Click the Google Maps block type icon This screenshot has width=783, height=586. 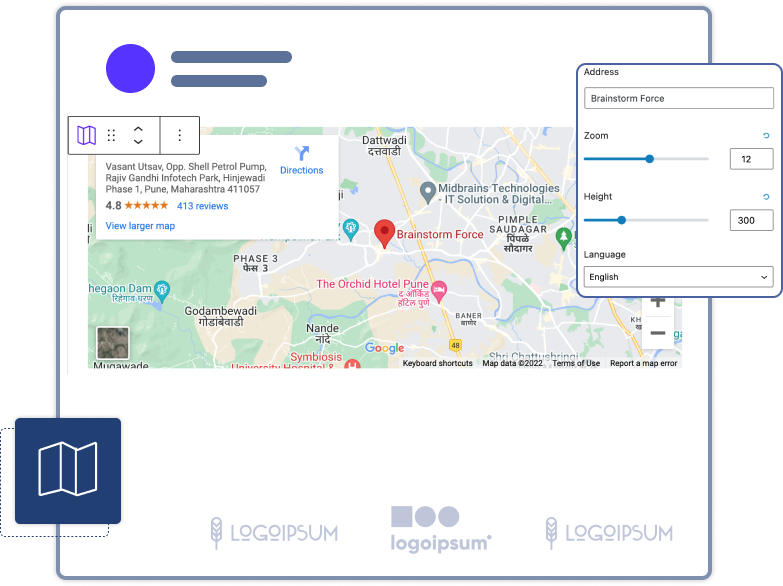point(86,135)
